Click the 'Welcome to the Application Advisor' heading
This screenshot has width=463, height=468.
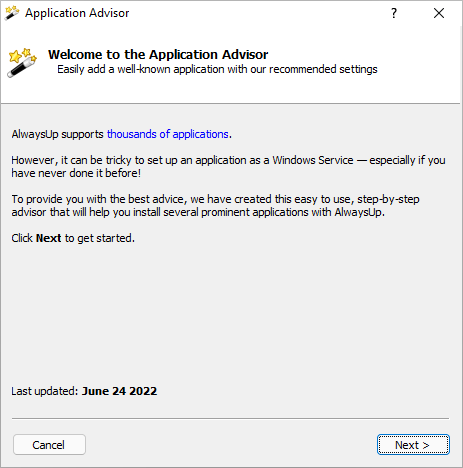(x=158, y=54)
